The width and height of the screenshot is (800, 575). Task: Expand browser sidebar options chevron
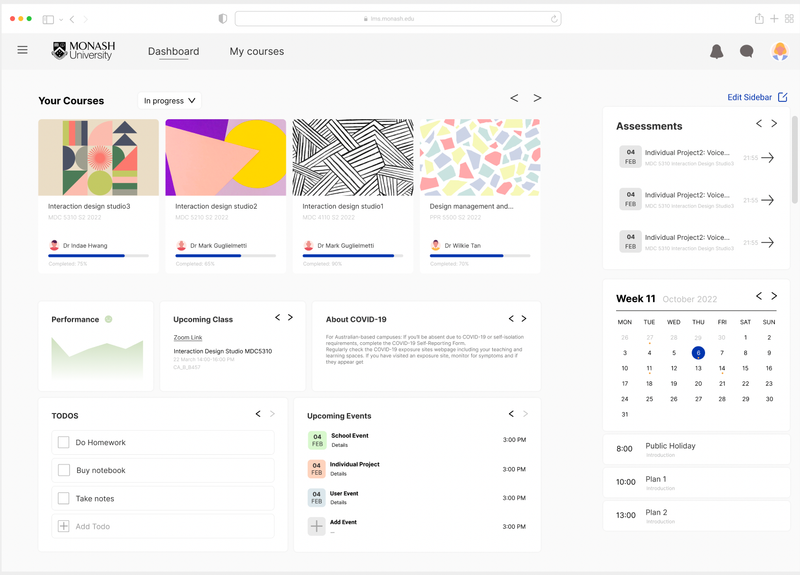[61, 20]
